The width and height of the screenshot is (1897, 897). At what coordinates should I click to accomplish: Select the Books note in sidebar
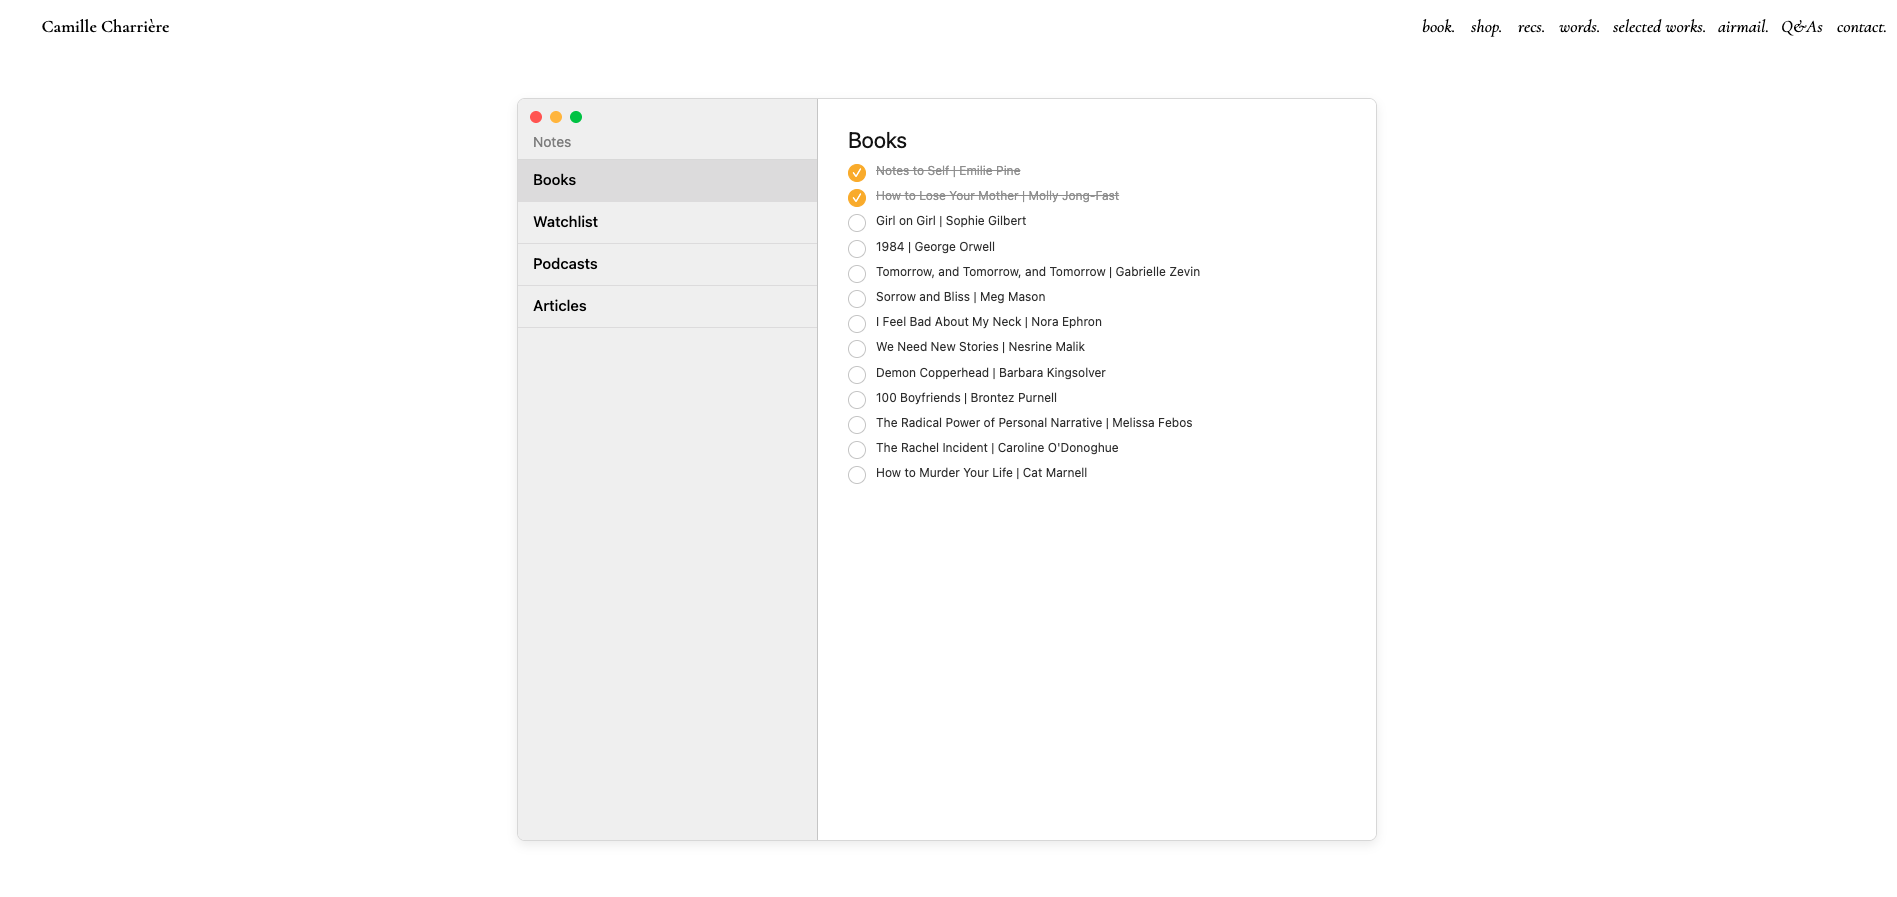667,180
